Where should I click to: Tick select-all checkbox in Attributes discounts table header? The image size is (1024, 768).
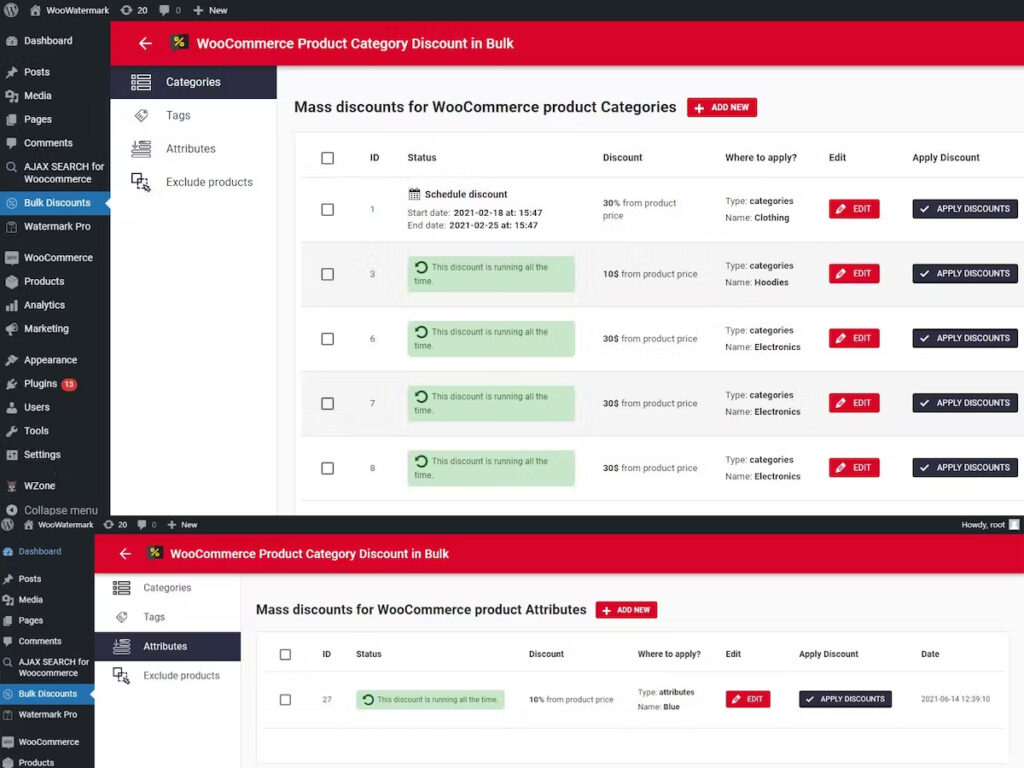click(285, 654)
